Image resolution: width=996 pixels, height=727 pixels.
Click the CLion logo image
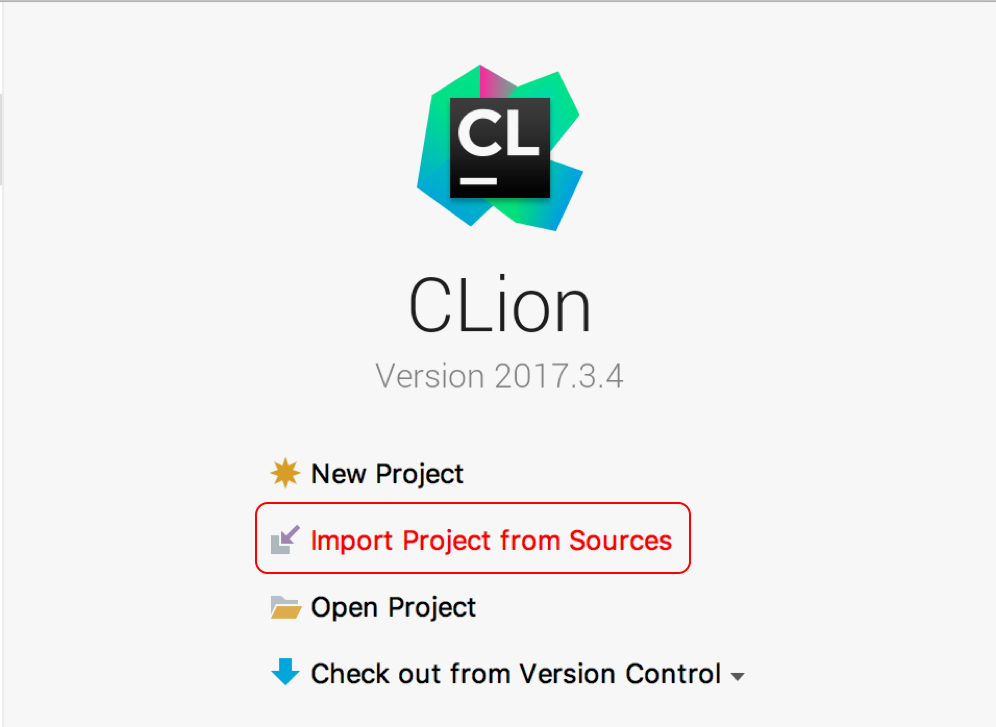(x=499, y=147)
